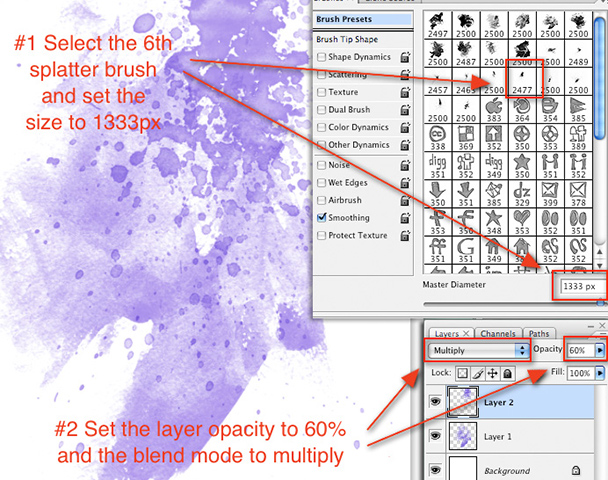Click the layer Opacity 60% field
This screenshot has width=608, height=480.
(581, 351)
